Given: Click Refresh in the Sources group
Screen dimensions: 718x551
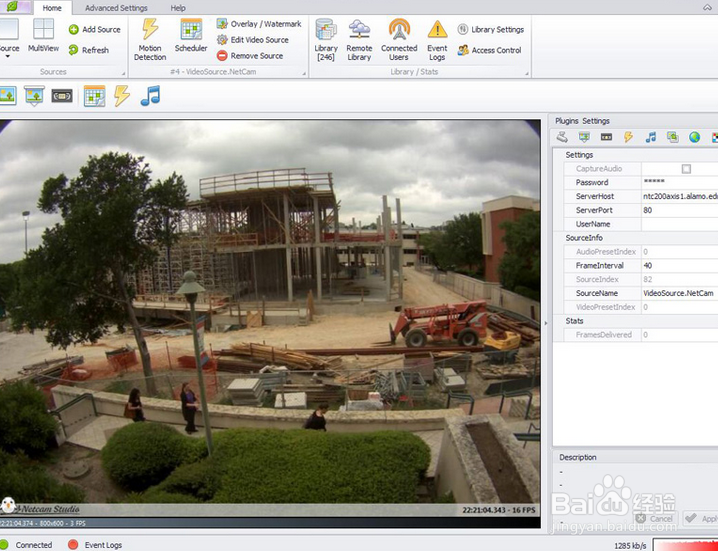Looking at the screenshot, I should pos(89,50).
